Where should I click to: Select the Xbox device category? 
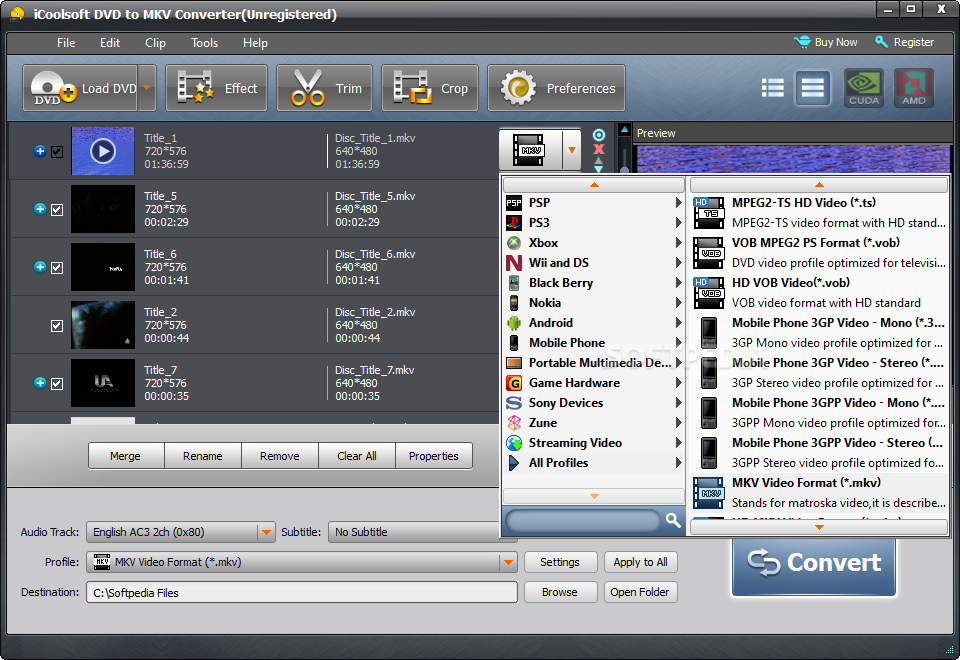593,243
